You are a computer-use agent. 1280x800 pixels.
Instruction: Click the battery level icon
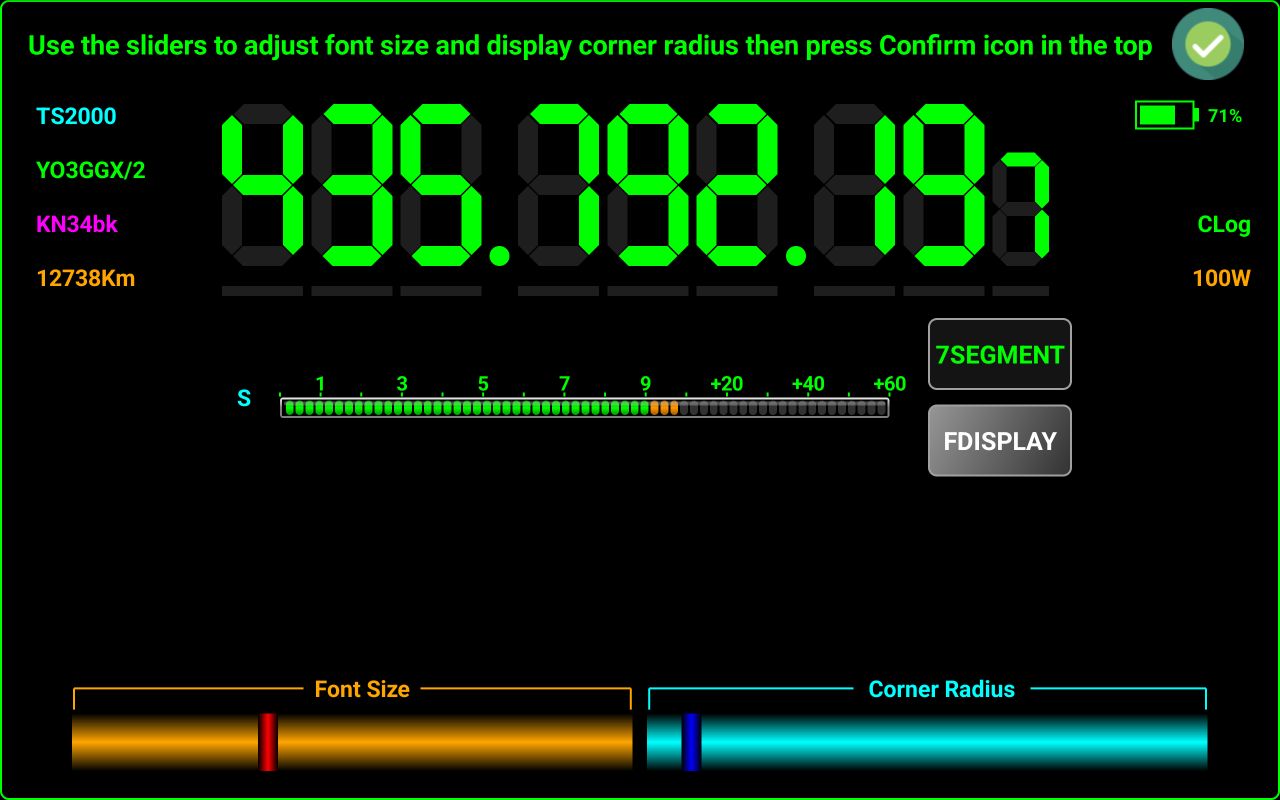(1166, 115)
